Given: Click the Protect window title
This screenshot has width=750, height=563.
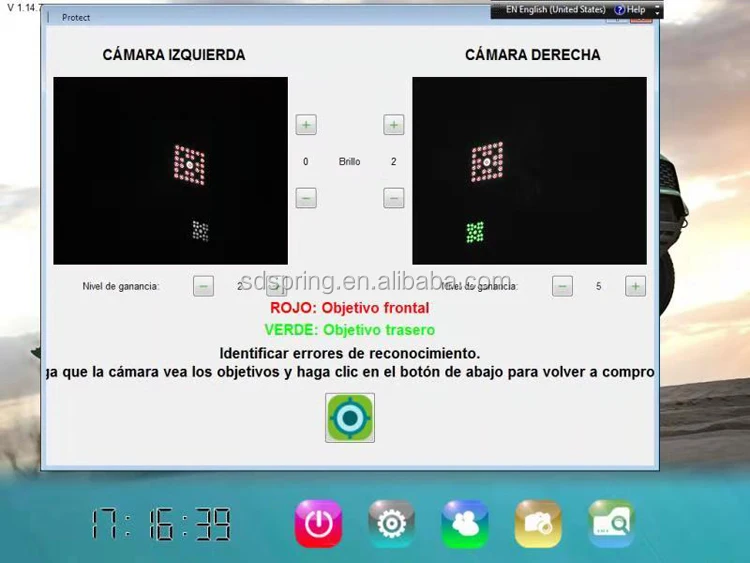Looking at the screenshot, I should coord(76,18).
